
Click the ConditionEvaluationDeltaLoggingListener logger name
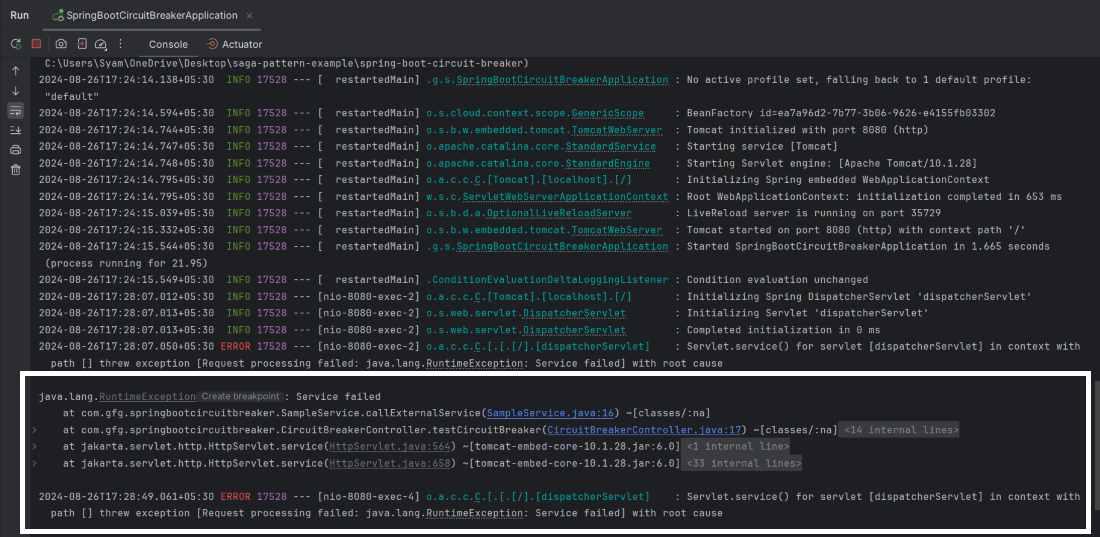[x=548, y=279]
